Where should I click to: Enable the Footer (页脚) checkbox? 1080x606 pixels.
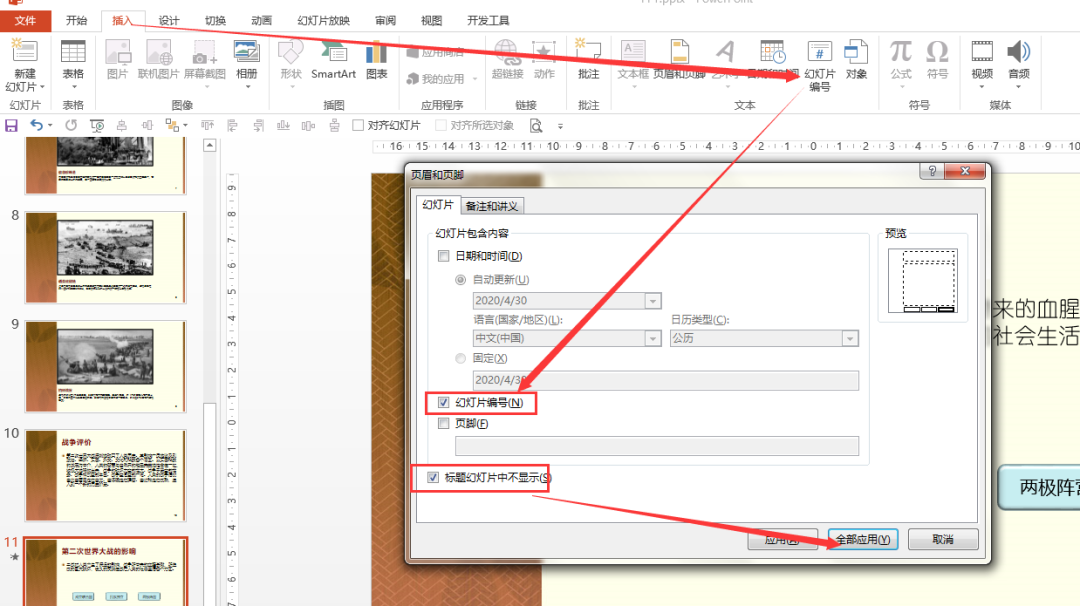click(x=444, y=424)
